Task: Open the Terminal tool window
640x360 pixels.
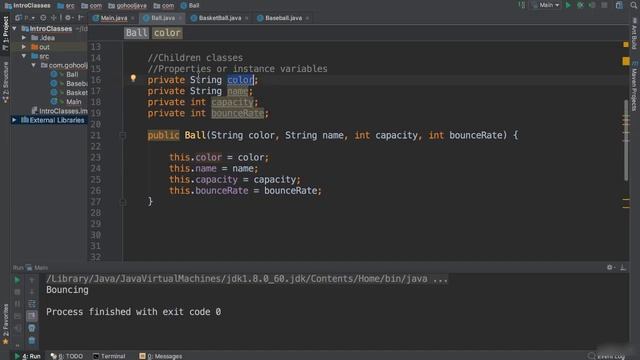Action: (109, 356)
